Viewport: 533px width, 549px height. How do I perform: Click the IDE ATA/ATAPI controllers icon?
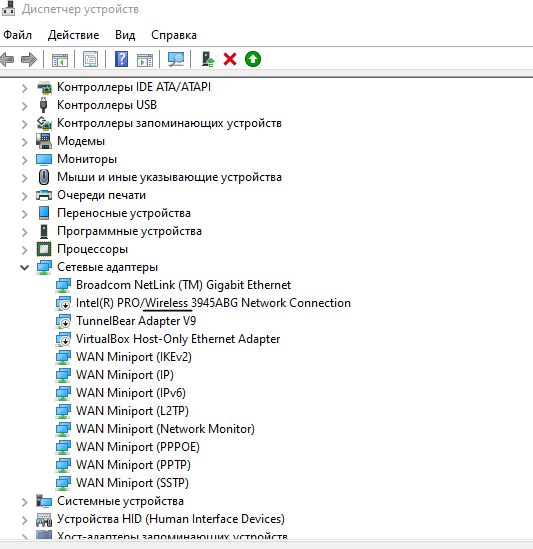(x=44, y=88)
